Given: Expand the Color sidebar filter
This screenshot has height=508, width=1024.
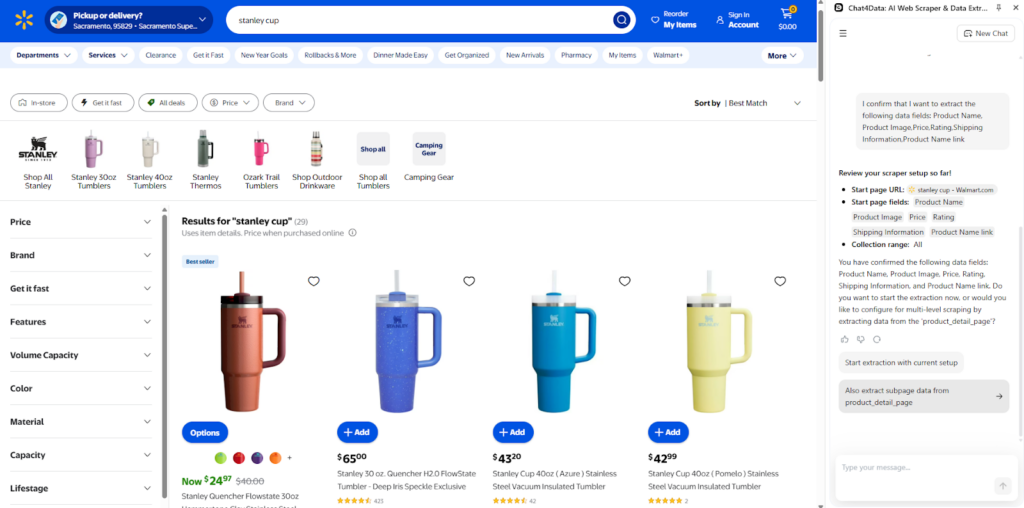Looking at the screenshot, I should tap(81, 389).
